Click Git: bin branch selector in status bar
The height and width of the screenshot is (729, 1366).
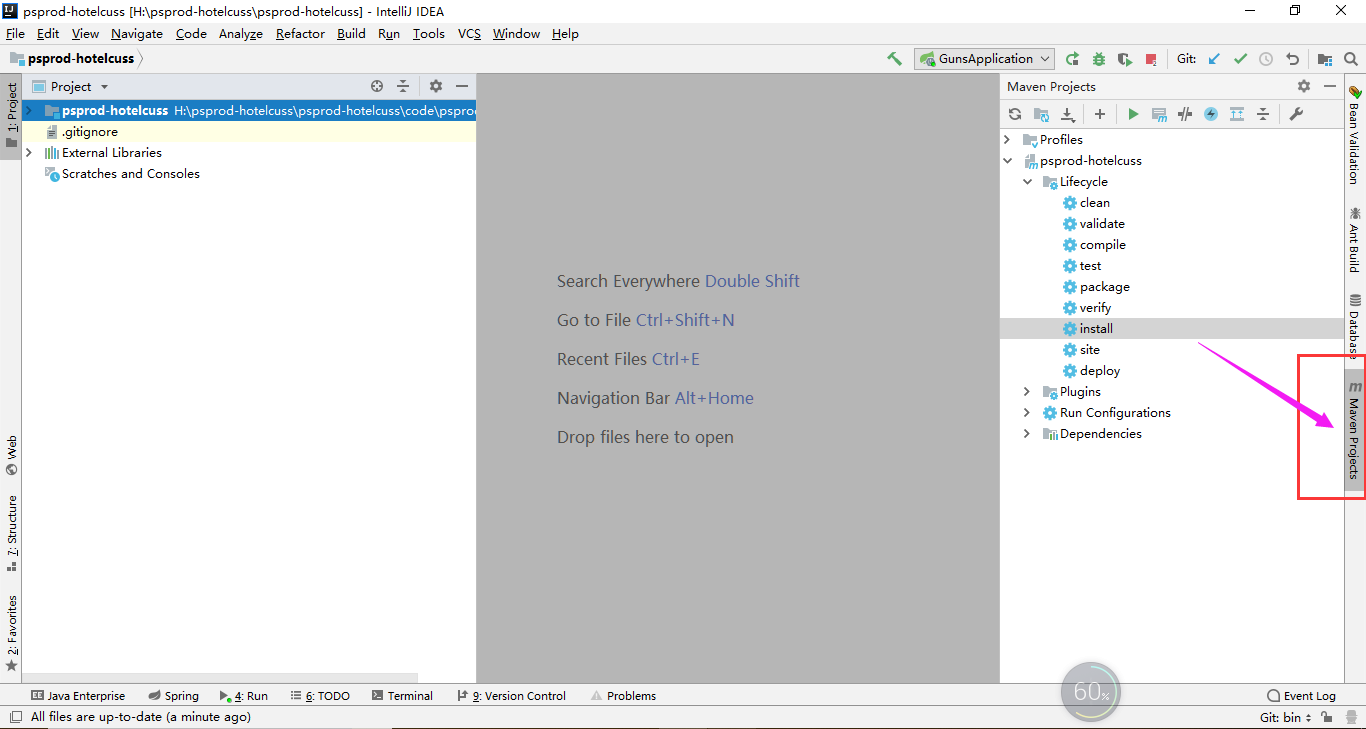pos(1284,717)
